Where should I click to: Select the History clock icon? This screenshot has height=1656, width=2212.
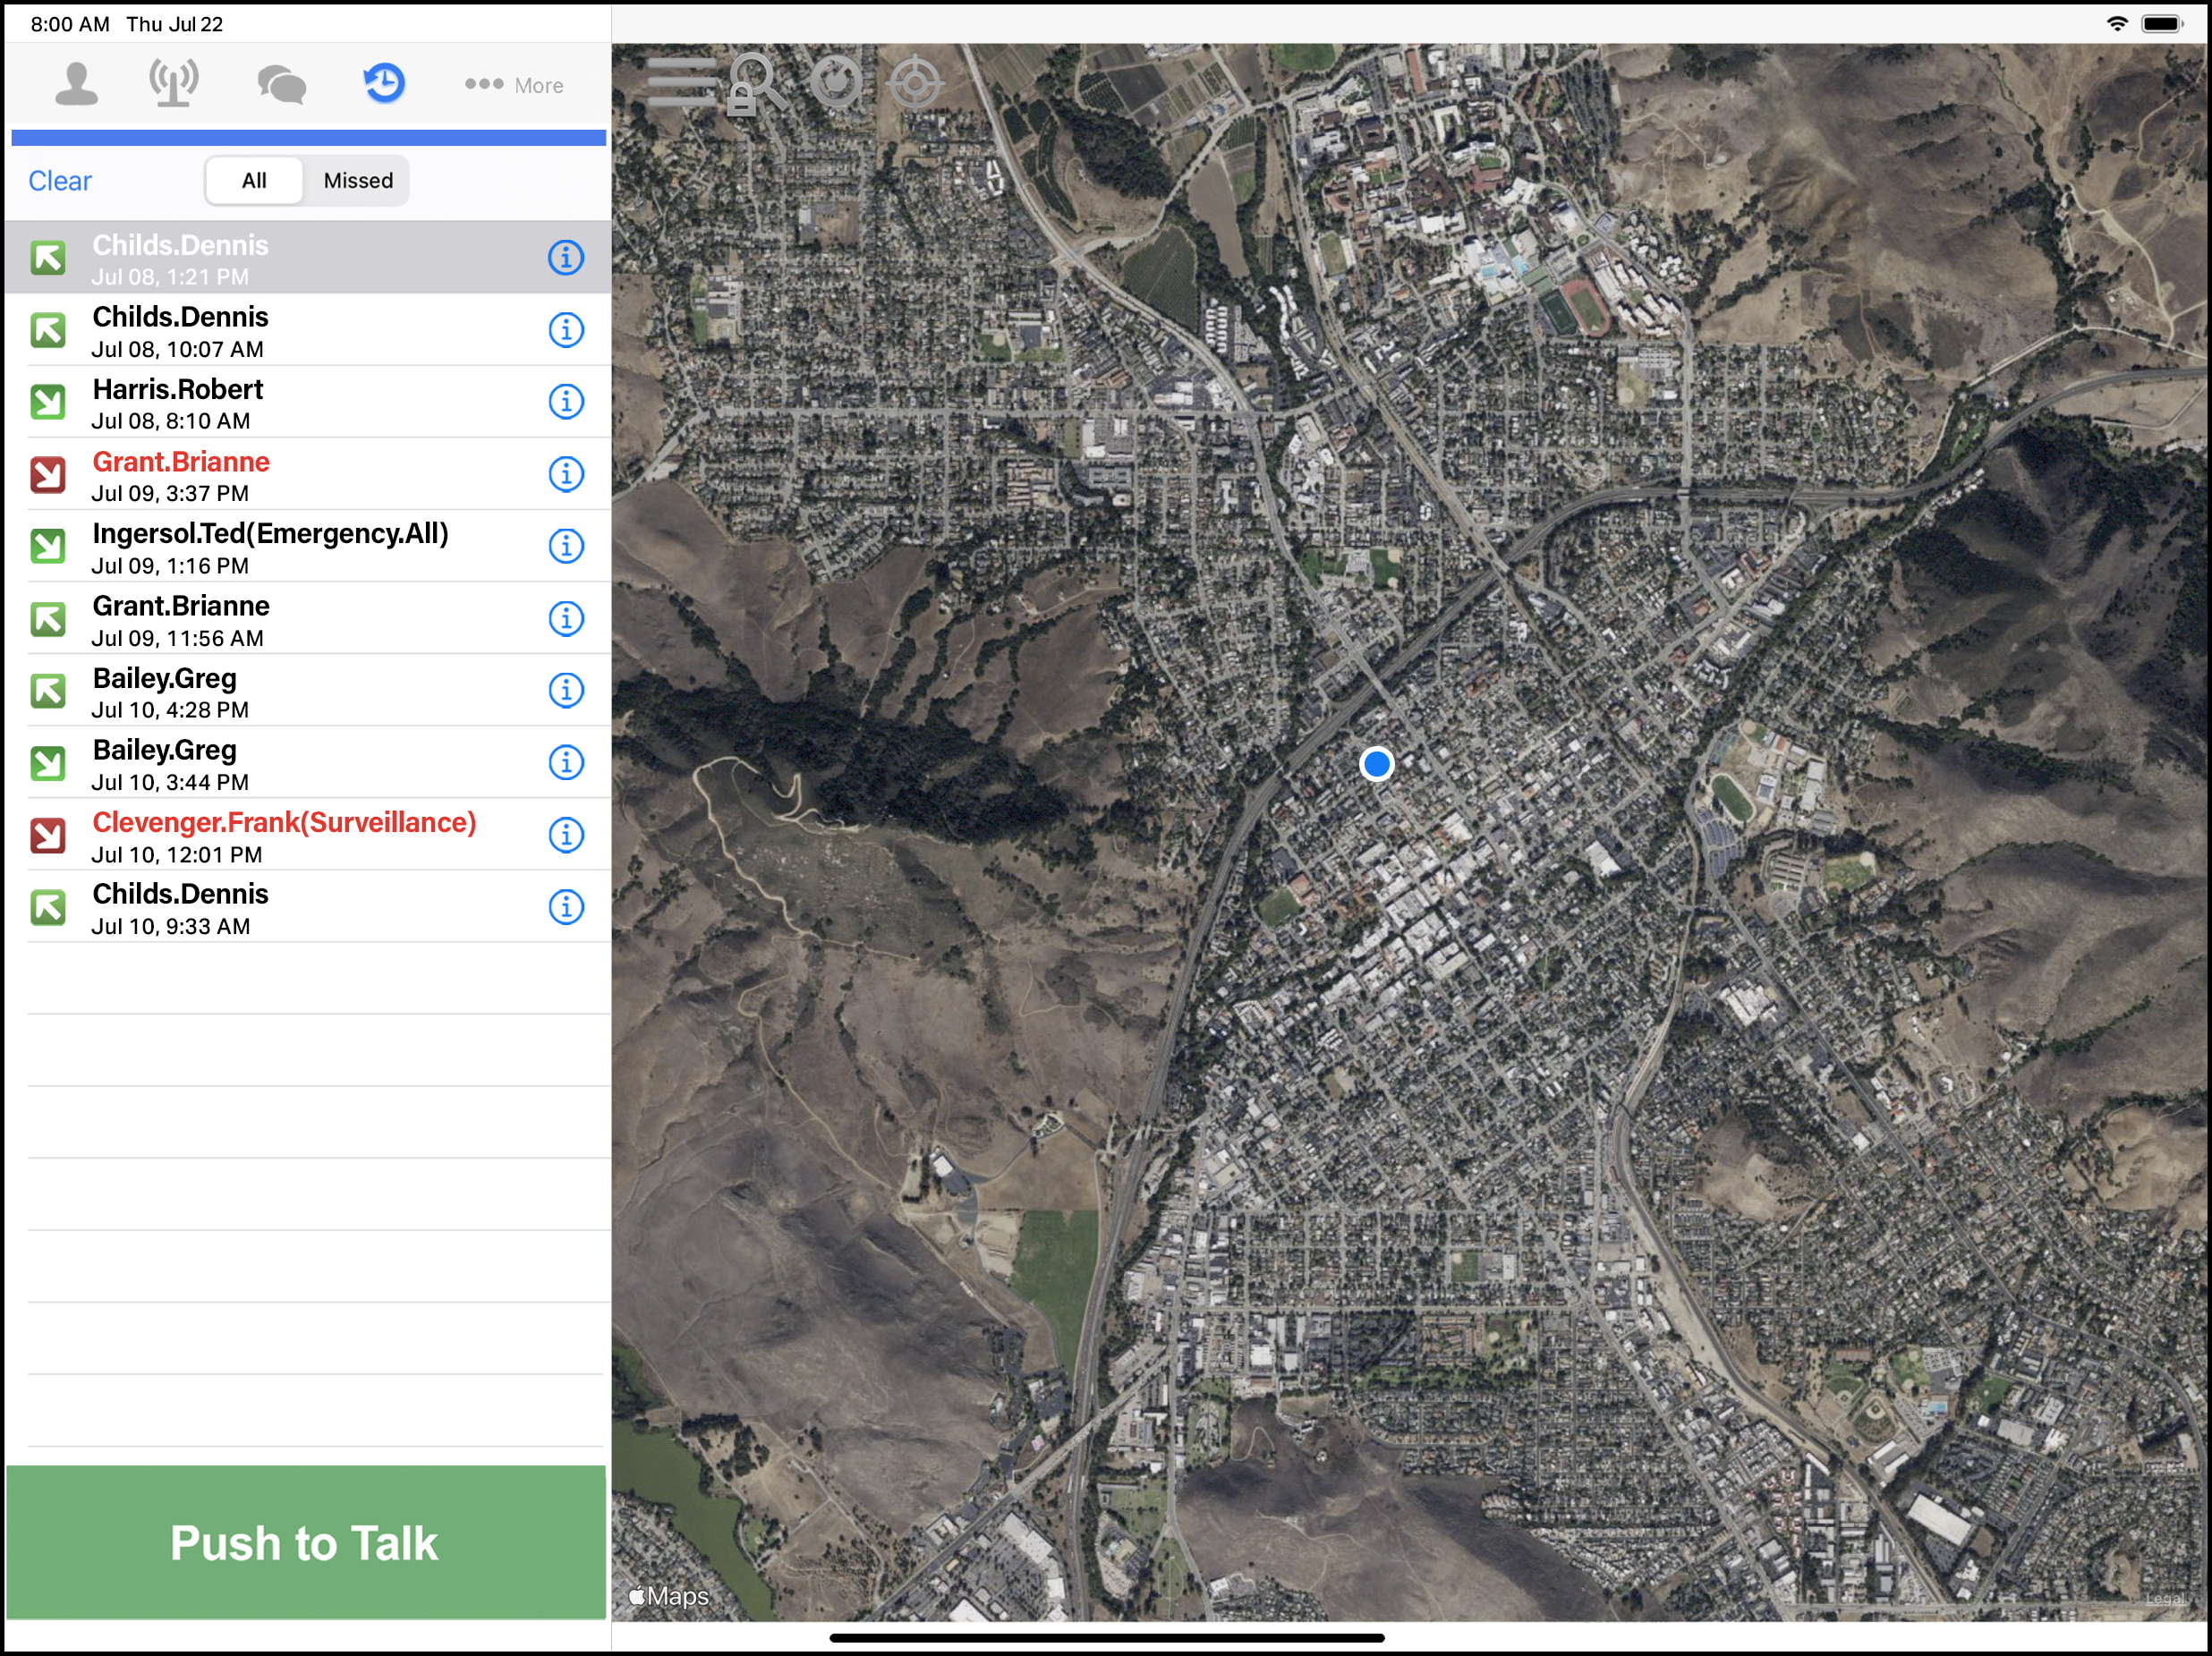(384, 84)
